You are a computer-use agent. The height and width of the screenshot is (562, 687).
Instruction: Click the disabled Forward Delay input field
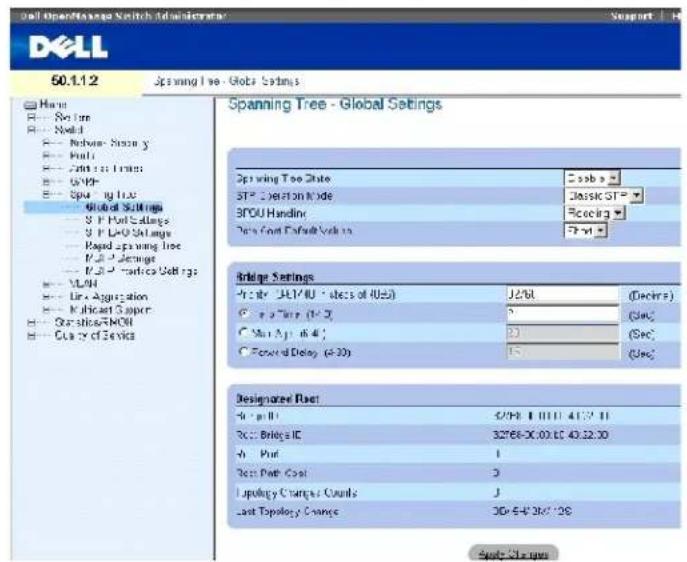(x=563, y=353)
